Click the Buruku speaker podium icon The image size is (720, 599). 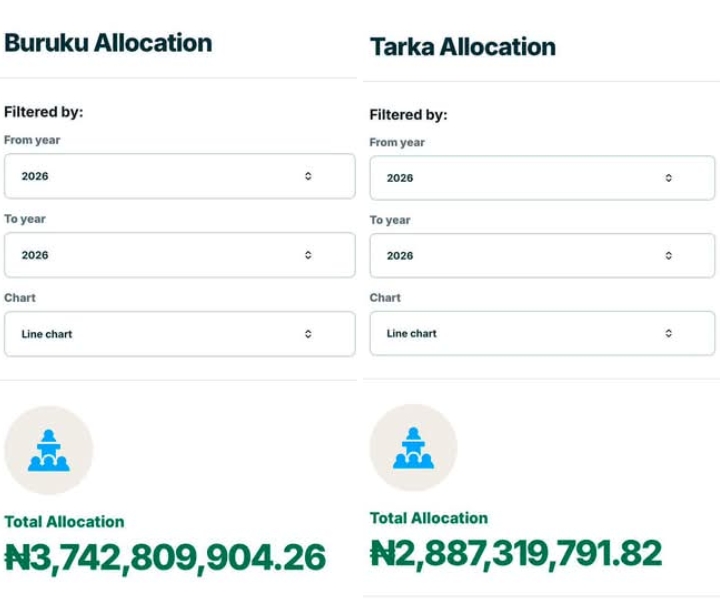point(49,450)
